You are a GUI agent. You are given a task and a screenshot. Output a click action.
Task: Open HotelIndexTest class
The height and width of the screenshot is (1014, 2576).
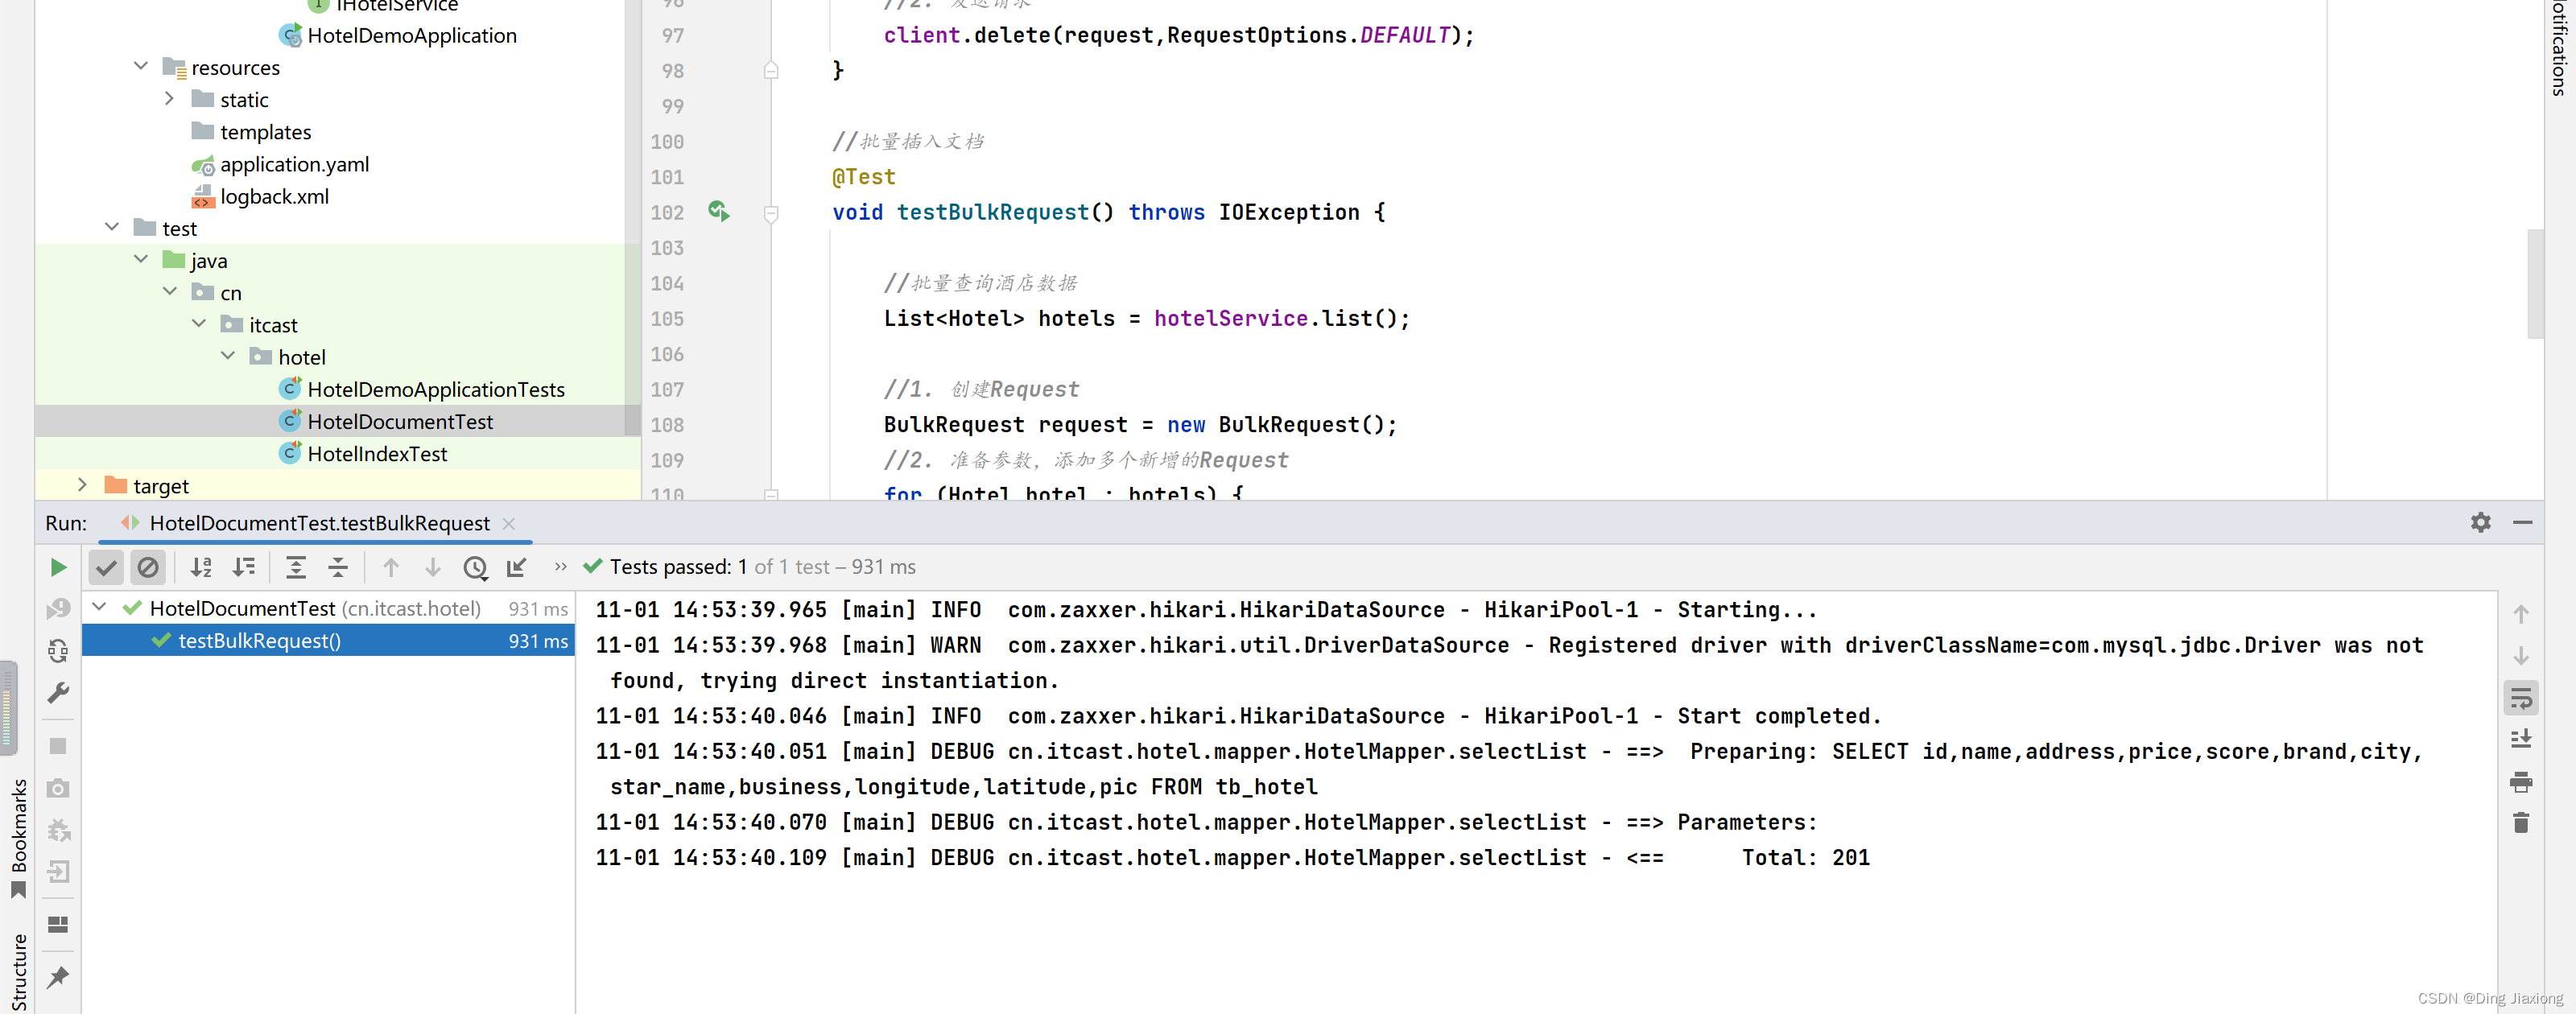click(x=377, y=453)
